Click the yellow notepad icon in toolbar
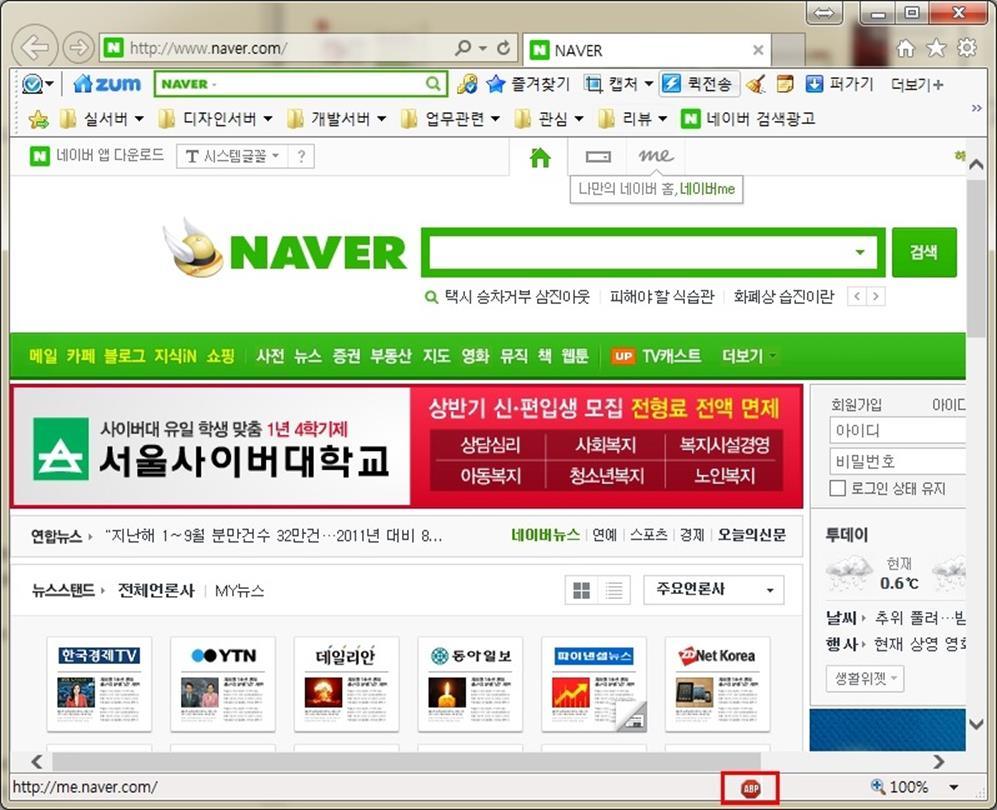The width and height of the screenshot is (997, 810). pos(785,83)
